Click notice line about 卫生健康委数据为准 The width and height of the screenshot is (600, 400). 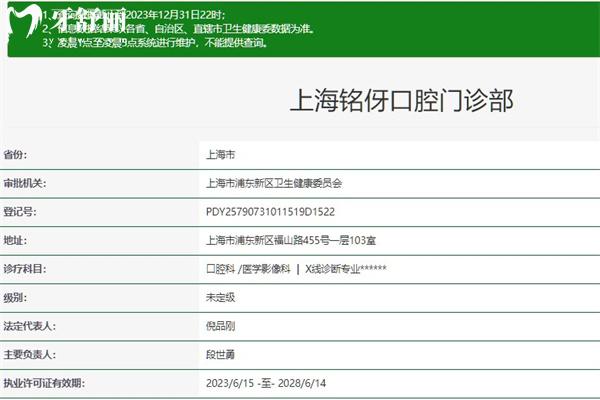179,29
